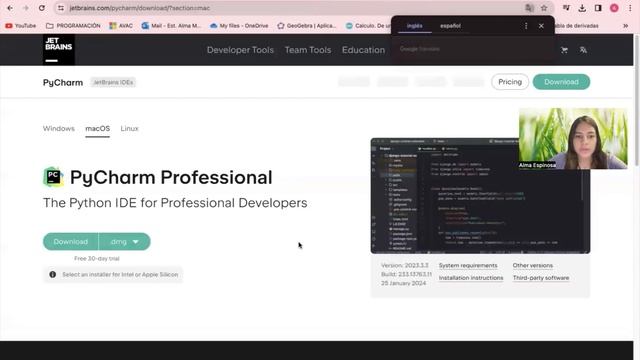Open the PROGRAMACIÓN bookmarks folder
The height and width of the screenshot is (360, 640).
[73, 26]
